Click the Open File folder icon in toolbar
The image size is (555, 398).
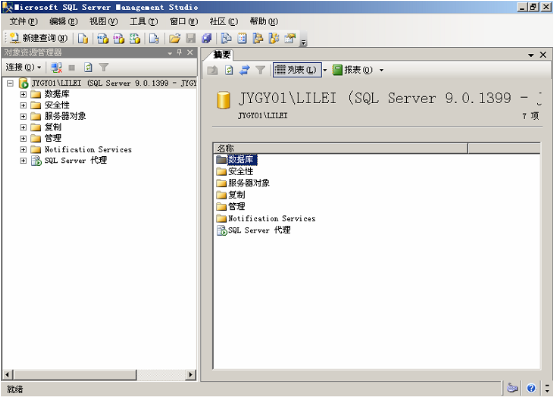coord(174,38)
